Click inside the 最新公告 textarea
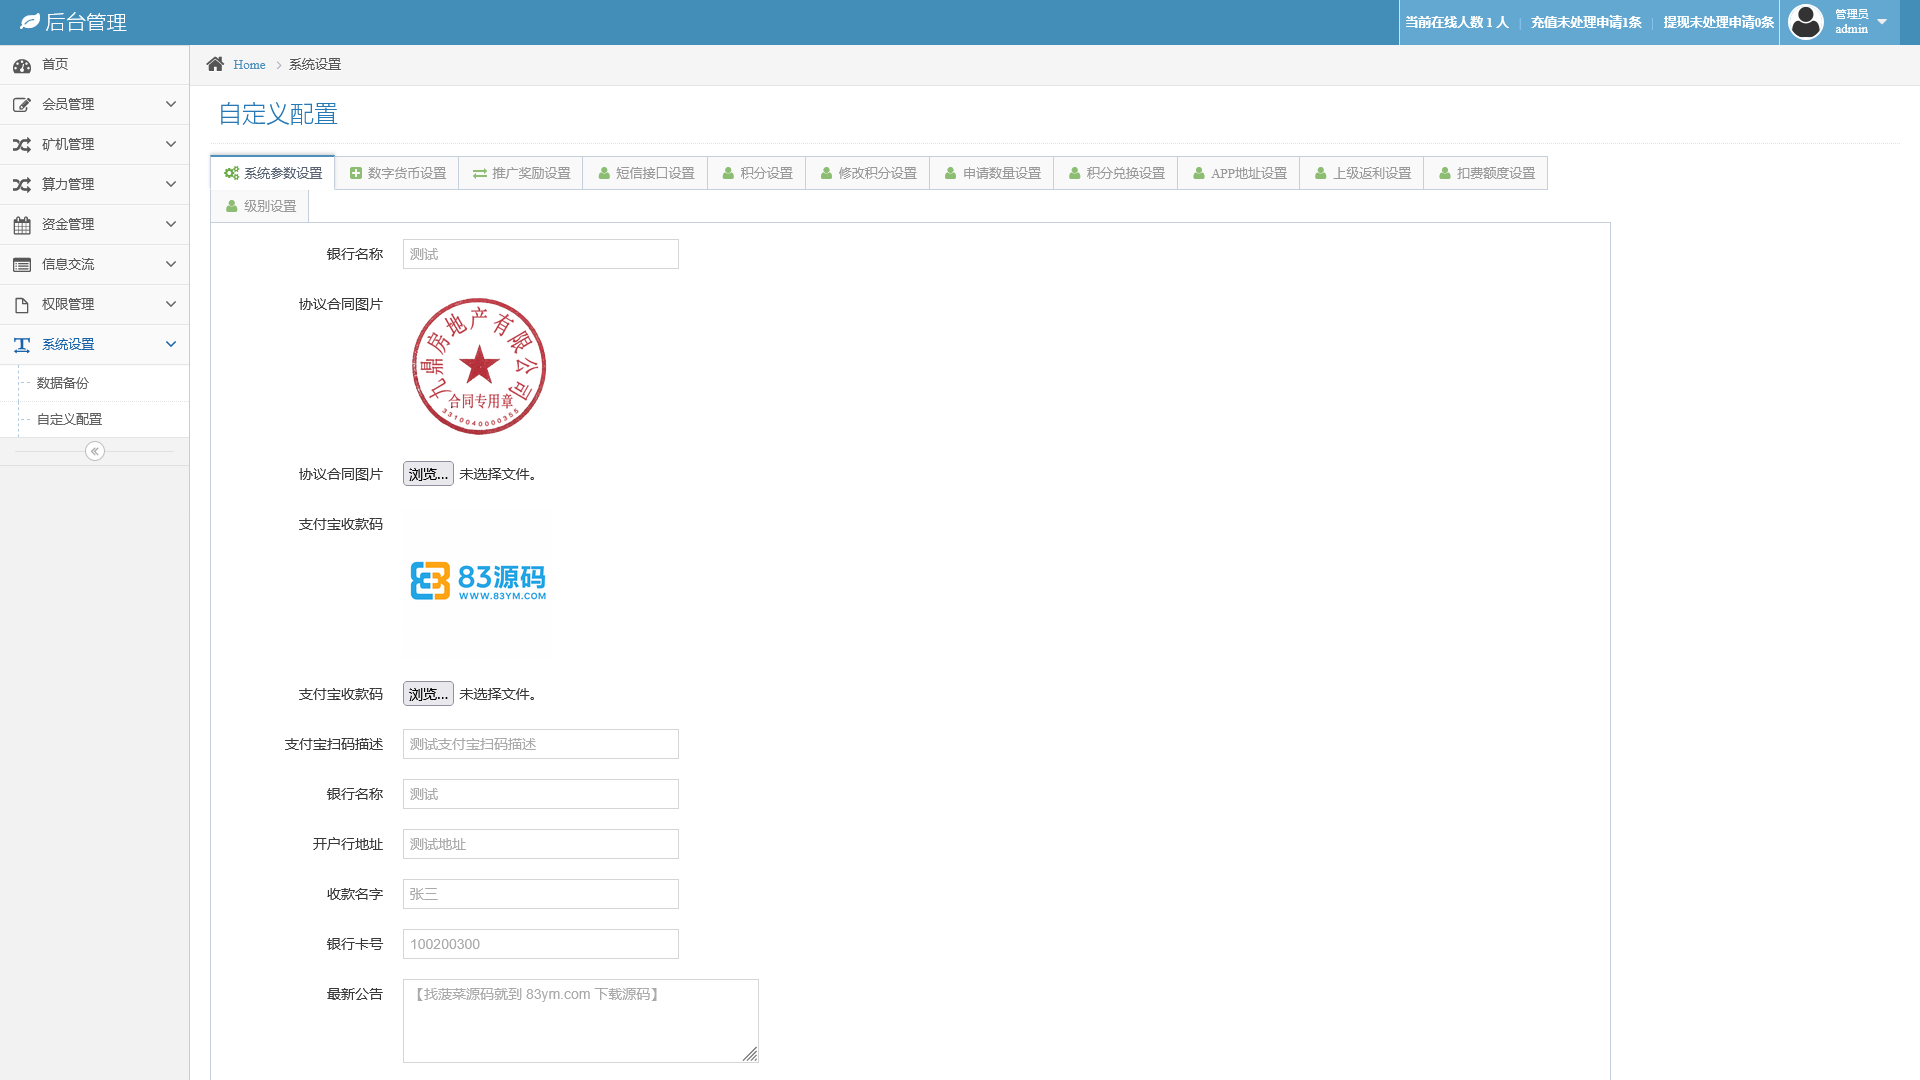 (x=581, y=1021)
